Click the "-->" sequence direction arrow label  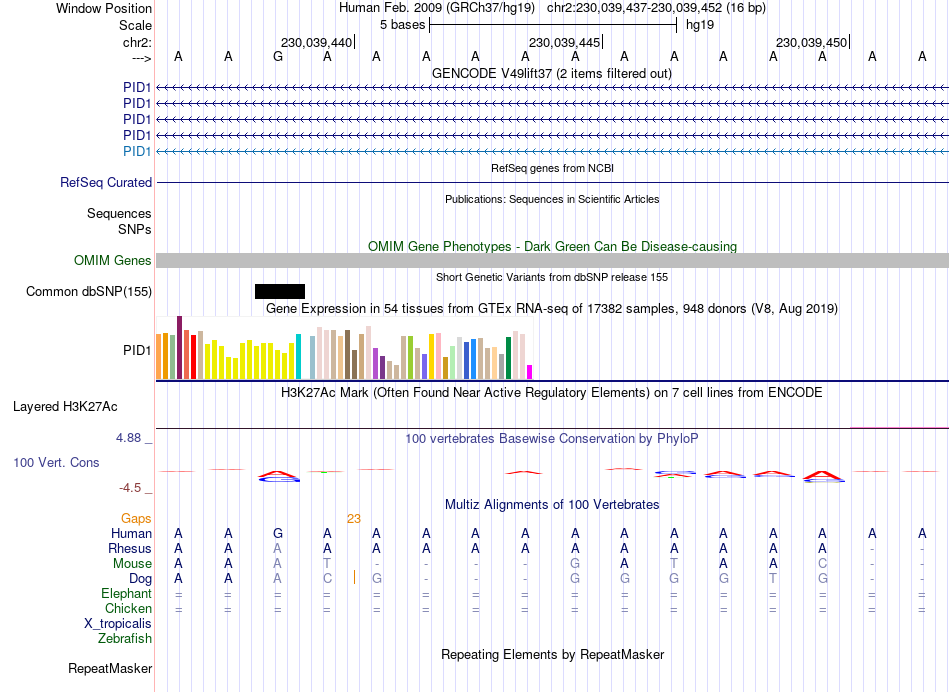(x=141, y=58)
